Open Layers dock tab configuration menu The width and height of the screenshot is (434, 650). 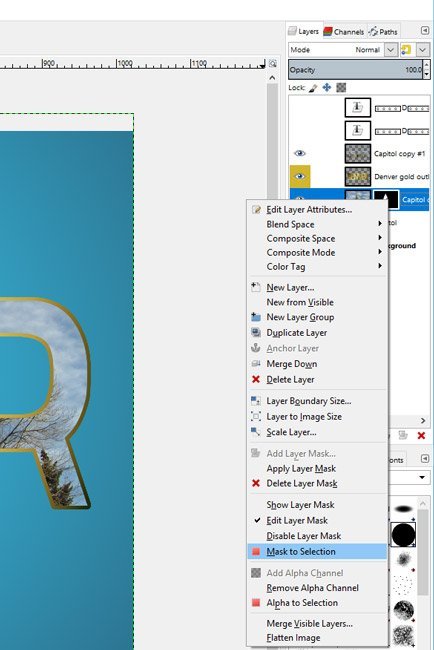[x=425, y=30]
